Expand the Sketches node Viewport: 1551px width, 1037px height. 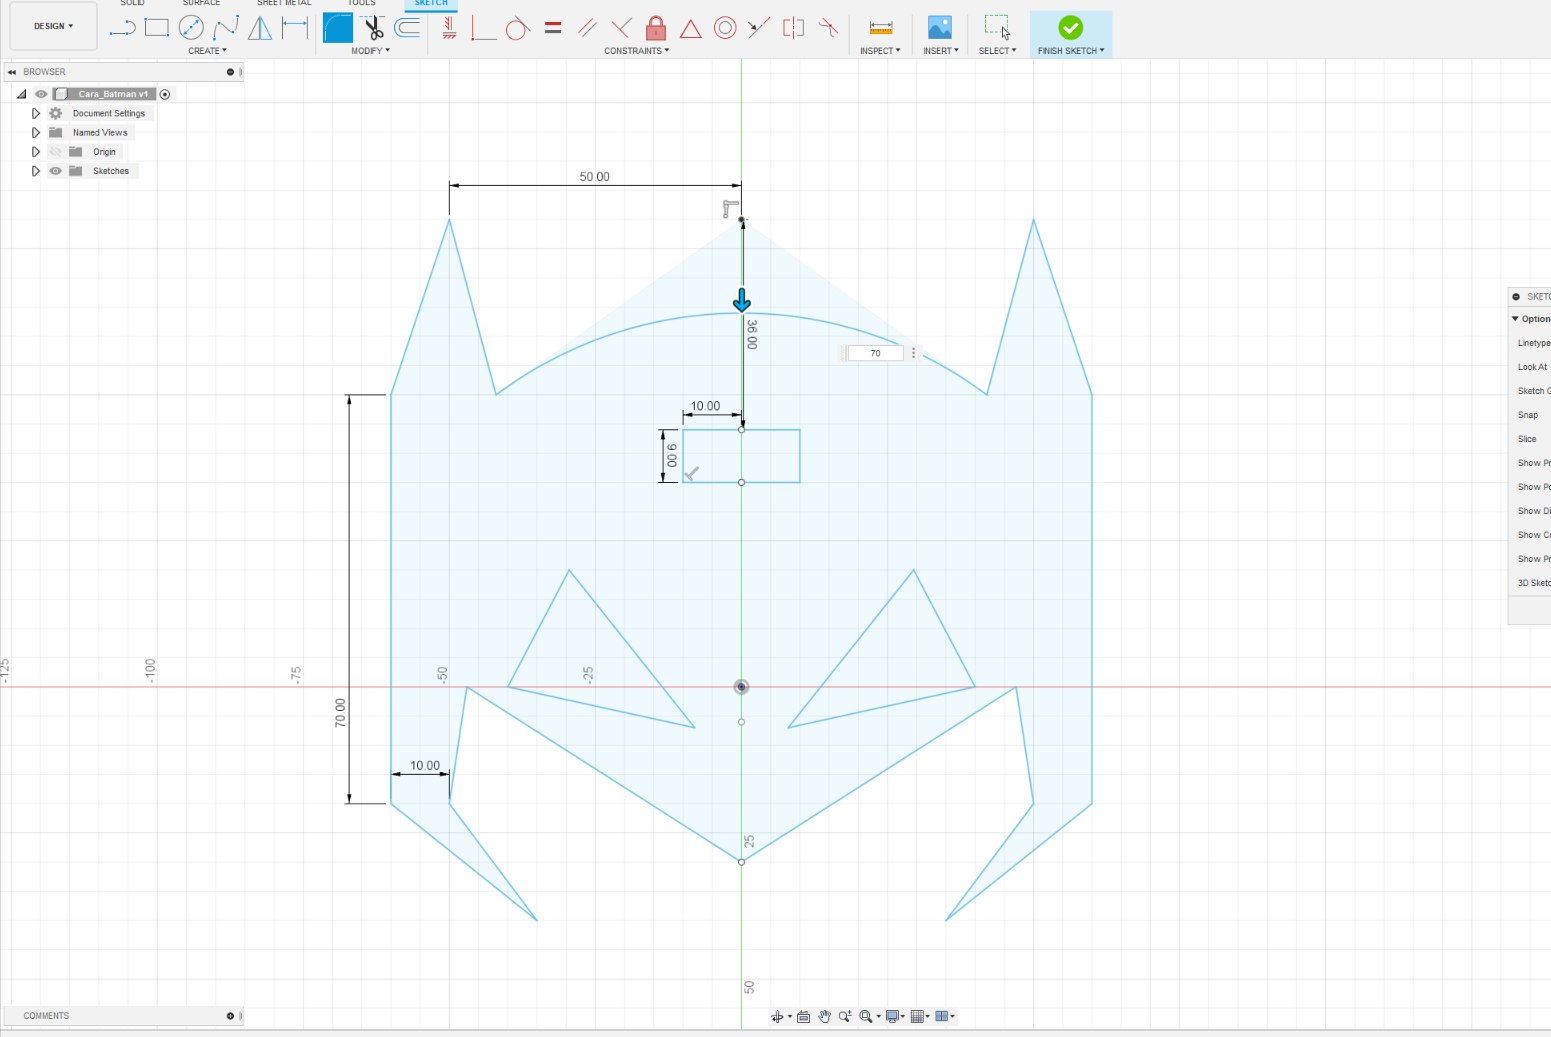(x=36, y=171)
